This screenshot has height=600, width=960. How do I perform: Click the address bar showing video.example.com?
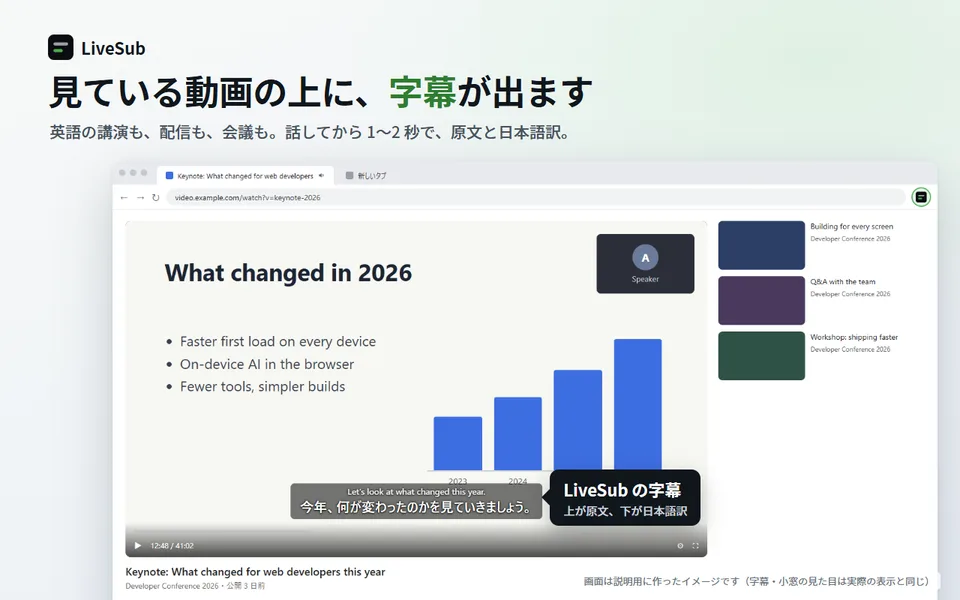536,198
